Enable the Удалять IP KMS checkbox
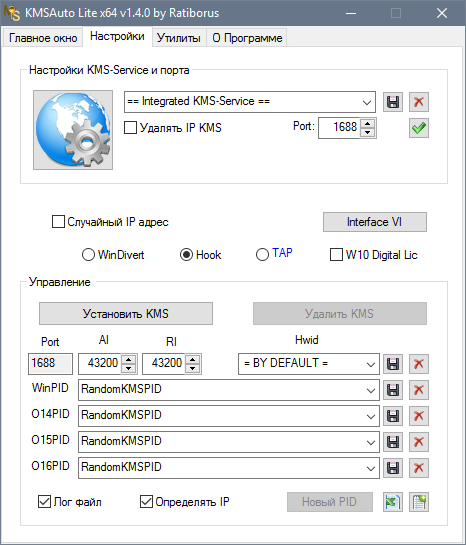466x545 pixels. [x=130, y=128]
